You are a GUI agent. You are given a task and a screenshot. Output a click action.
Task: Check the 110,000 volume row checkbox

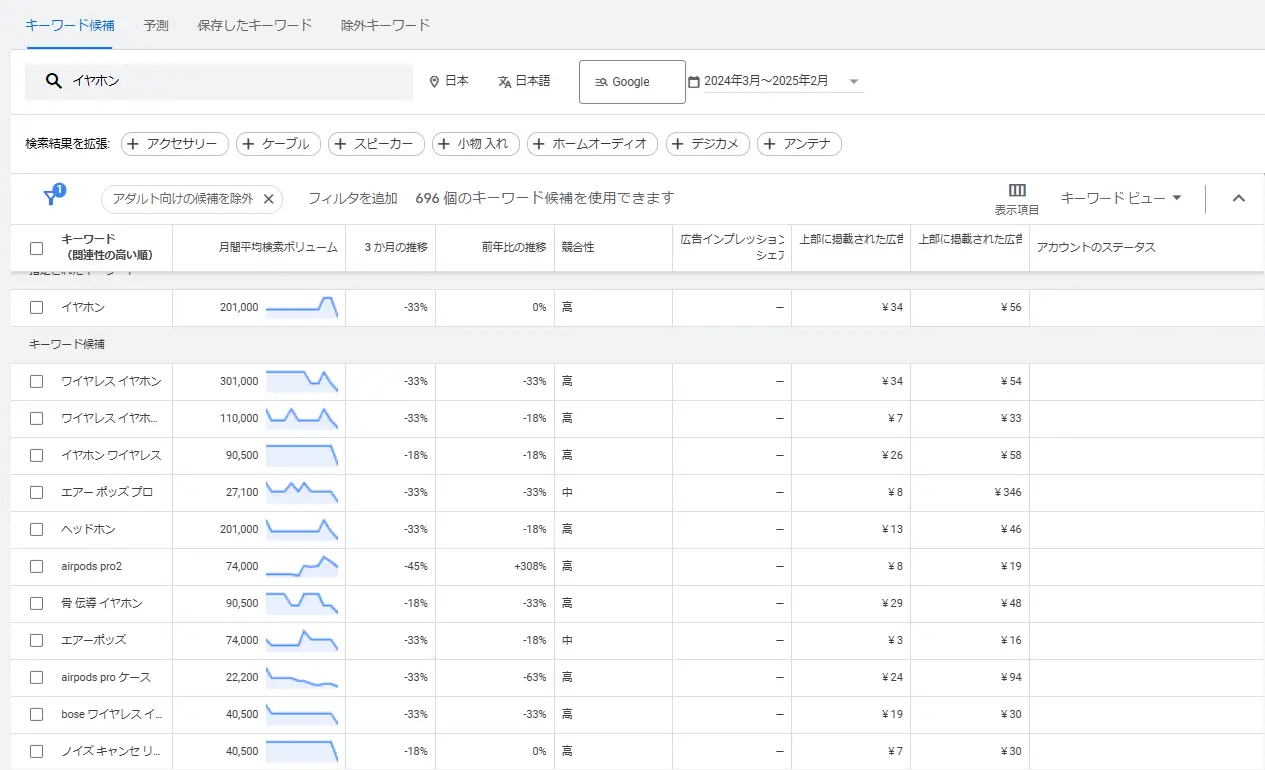click(x=37, y=418)
